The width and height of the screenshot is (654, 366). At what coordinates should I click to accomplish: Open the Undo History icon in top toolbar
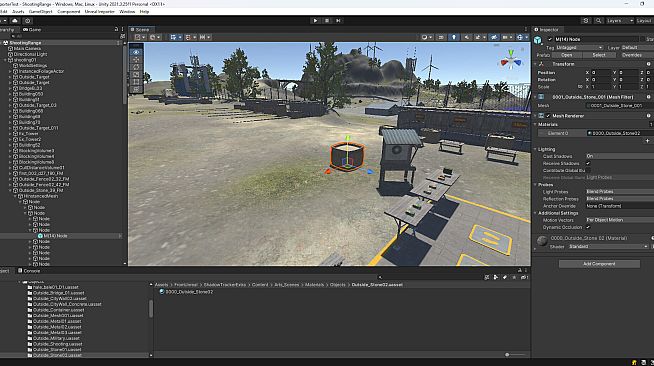pyautogui.click(x=586, y=20)
